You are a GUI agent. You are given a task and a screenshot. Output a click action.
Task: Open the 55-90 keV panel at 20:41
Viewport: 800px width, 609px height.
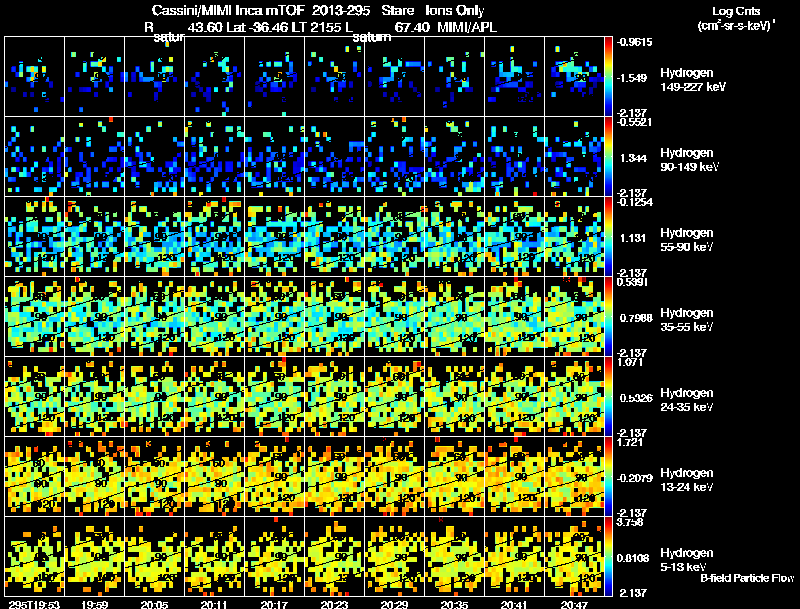[x=514, y=237]
